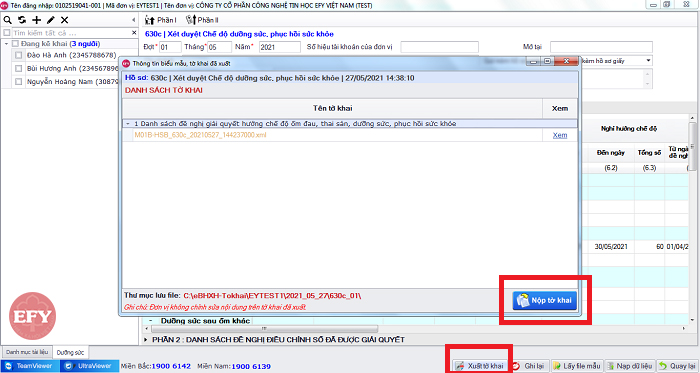Click the 30/05/2021 date cell
This screenshot has height=373, width=700.
tap(611, 246)
